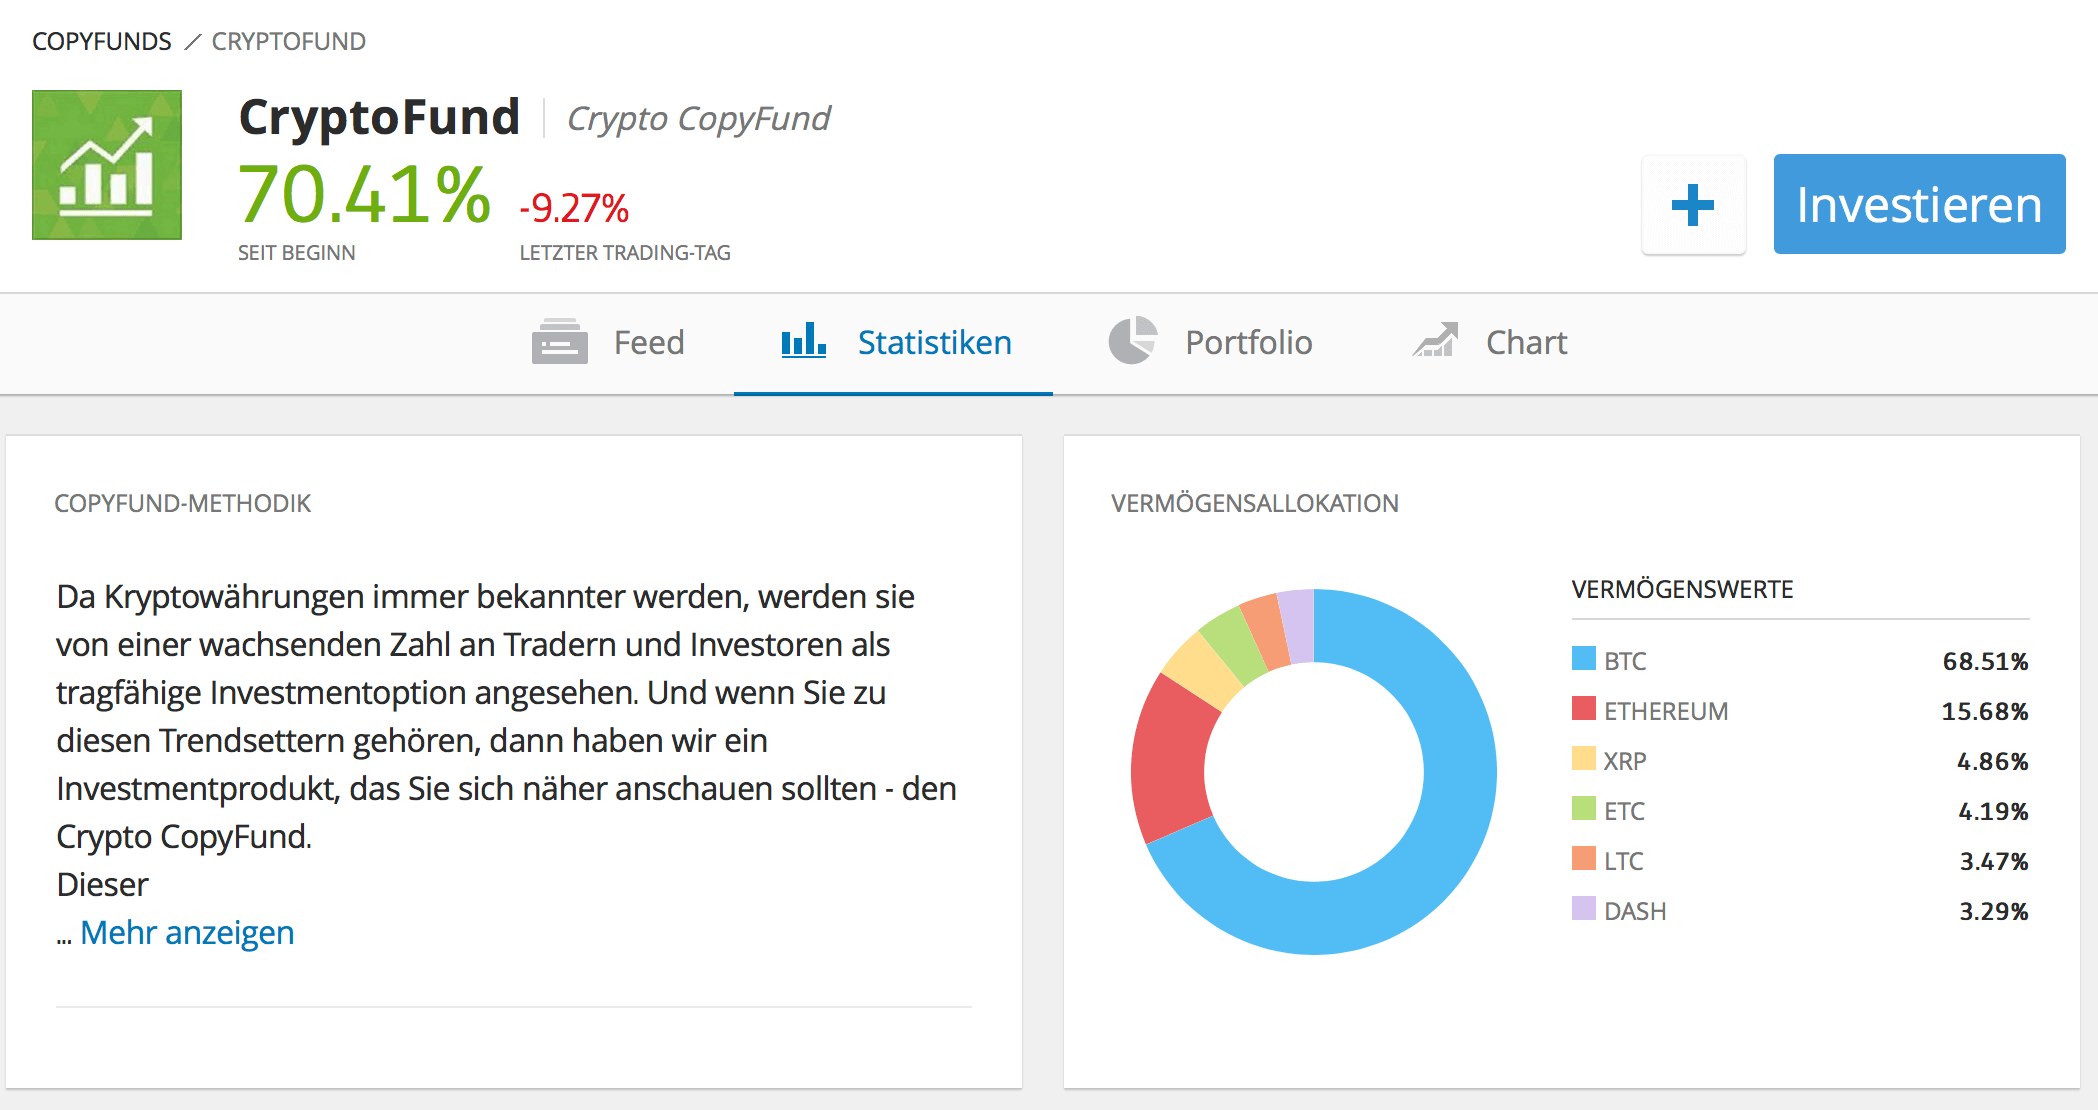Click the 70.41% performance value
This screenshot has width=2098, height=1110.
click(364, 194)
